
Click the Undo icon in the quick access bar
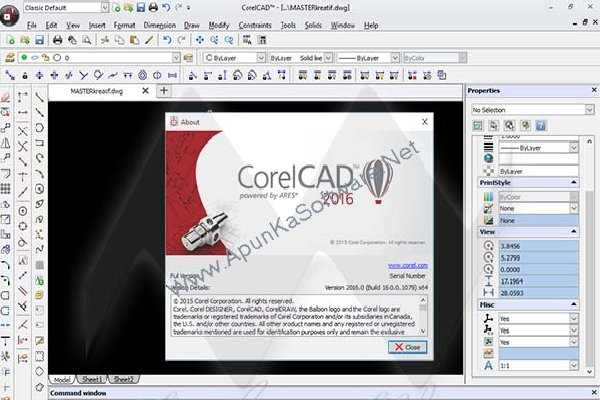[166, 7]
